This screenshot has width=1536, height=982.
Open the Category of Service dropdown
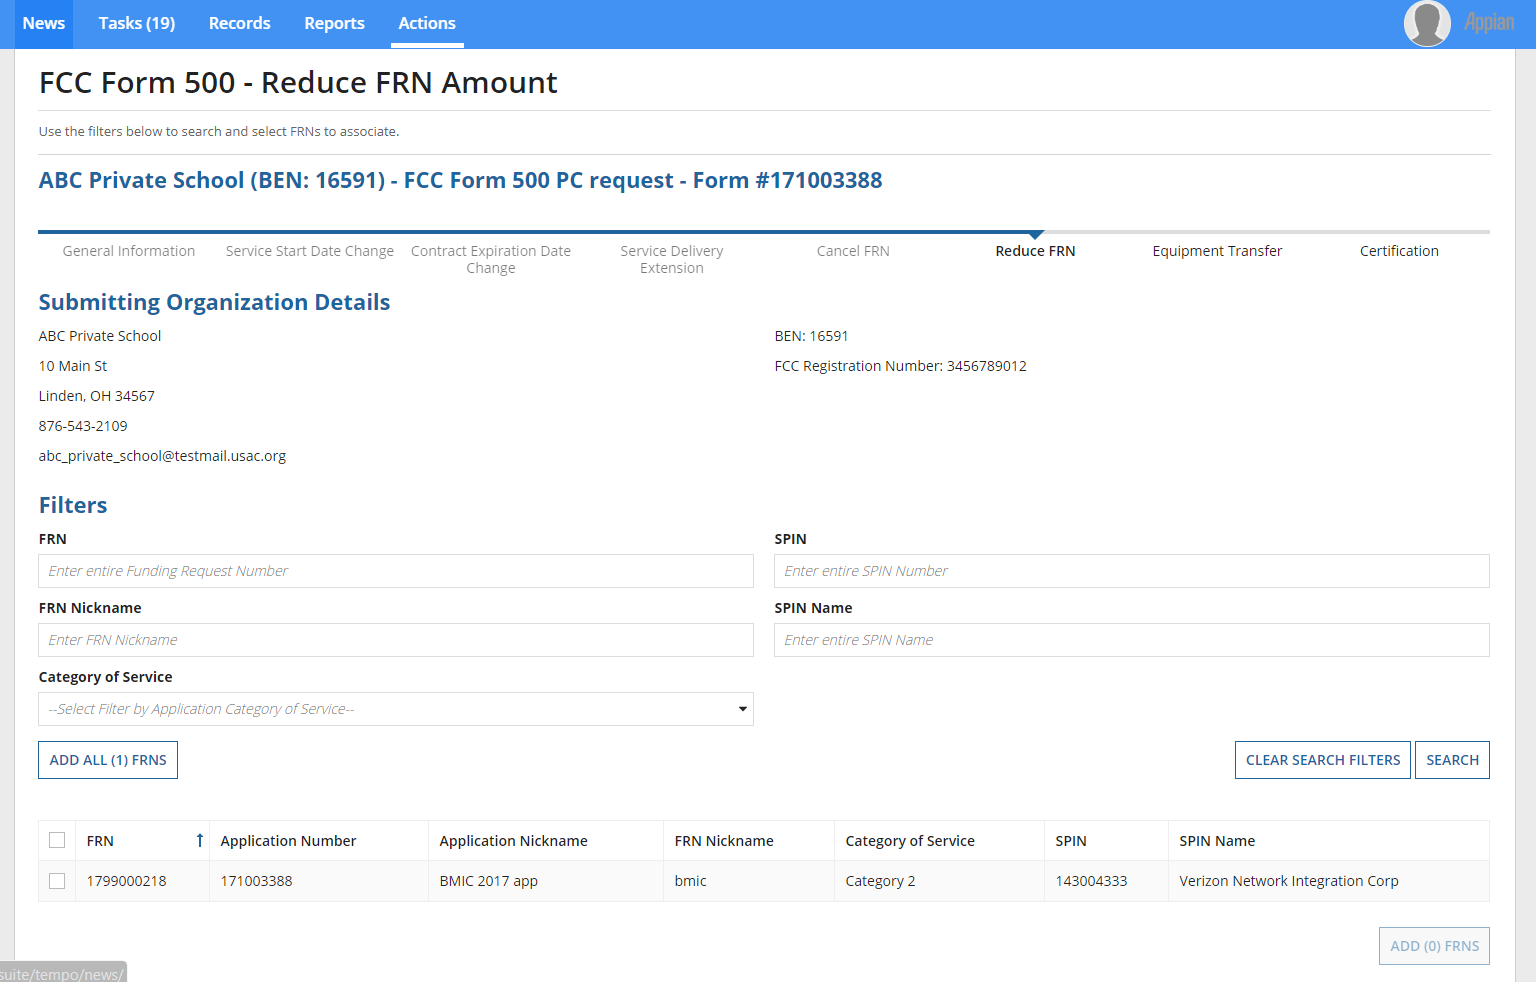pyautogui.click(x=395, y=709)
